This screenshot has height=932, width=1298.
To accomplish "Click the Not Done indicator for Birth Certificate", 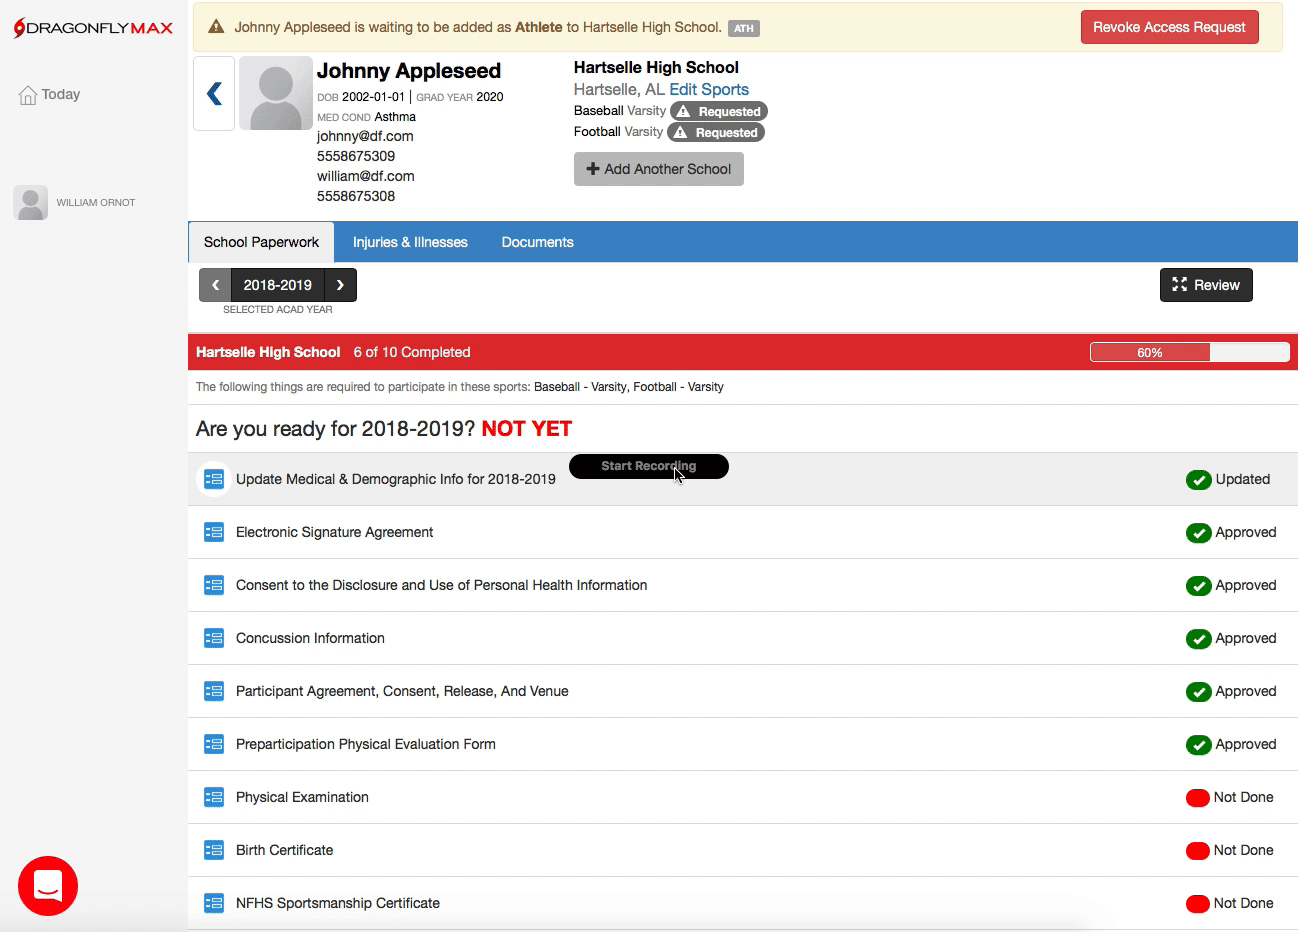I will coord(1197,851).
